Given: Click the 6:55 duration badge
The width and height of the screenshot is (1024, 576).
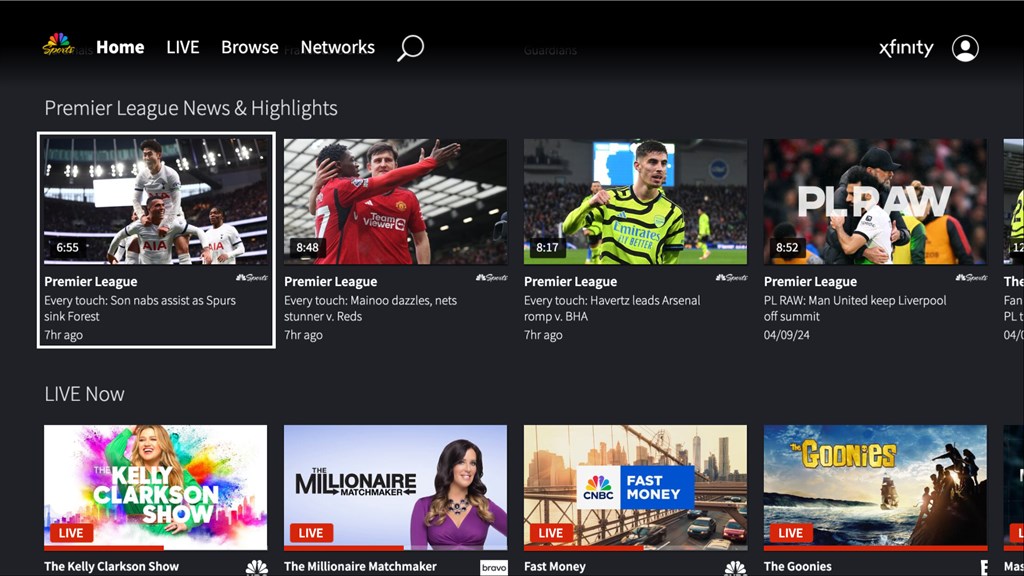Looking at the screenshot, I should coord(67,248).
